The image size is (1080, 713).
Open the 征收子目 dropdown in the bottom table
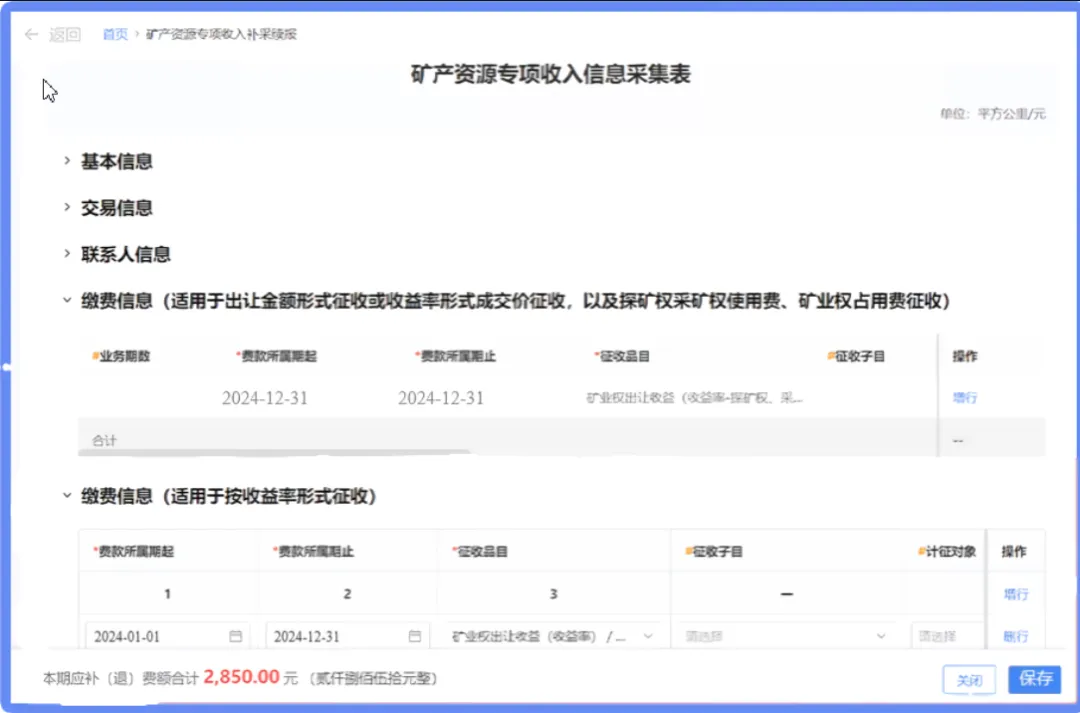(786, 636)
